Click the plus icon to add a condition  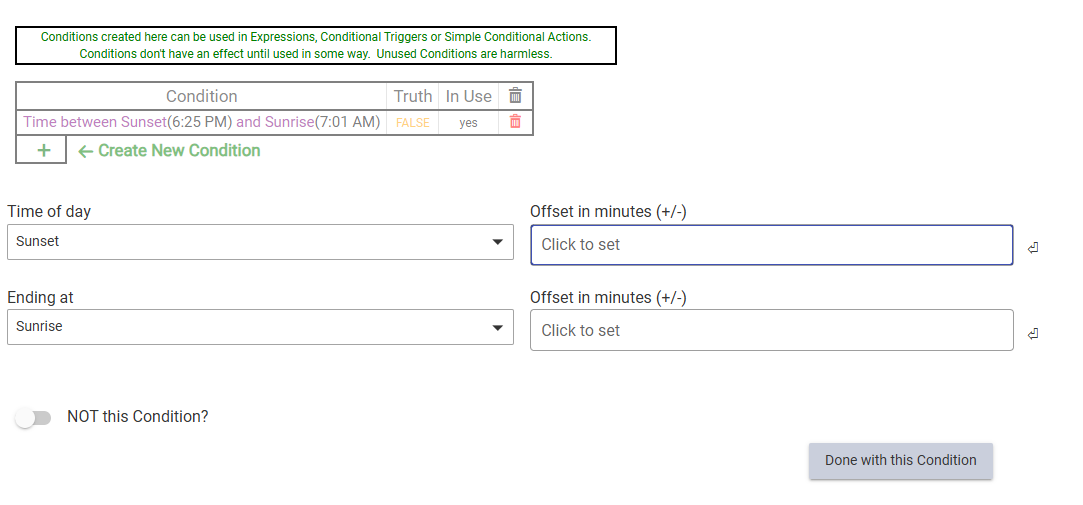click(x=42, y=151)
